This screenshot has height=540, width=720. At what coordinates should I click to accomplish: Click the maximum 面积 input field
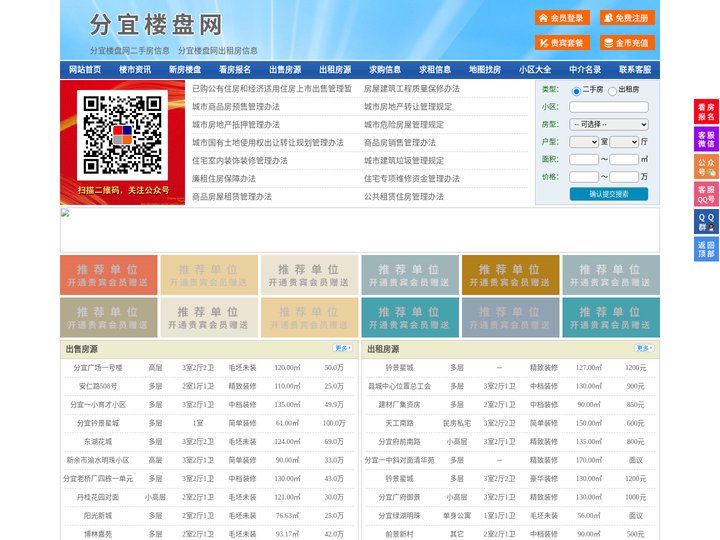pos(624,159)
